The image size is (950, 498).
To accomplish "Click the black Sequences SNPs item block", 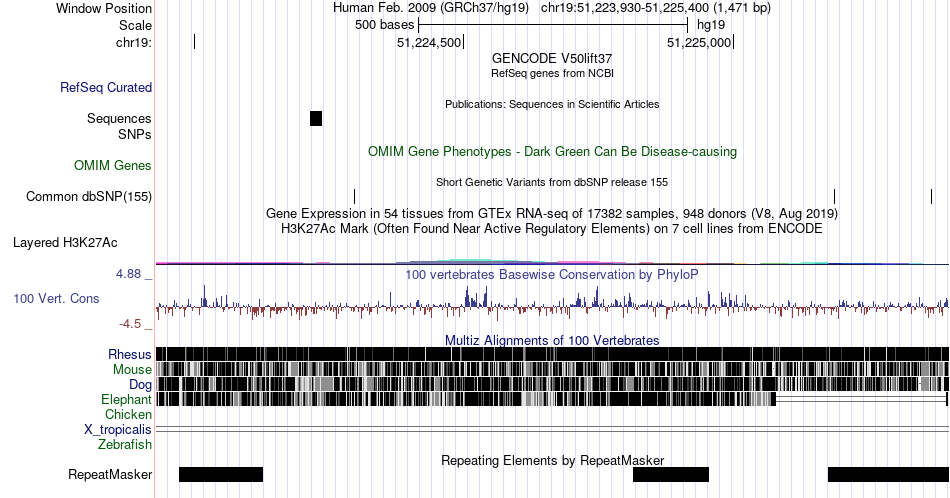I will click(x=316, y=119).
